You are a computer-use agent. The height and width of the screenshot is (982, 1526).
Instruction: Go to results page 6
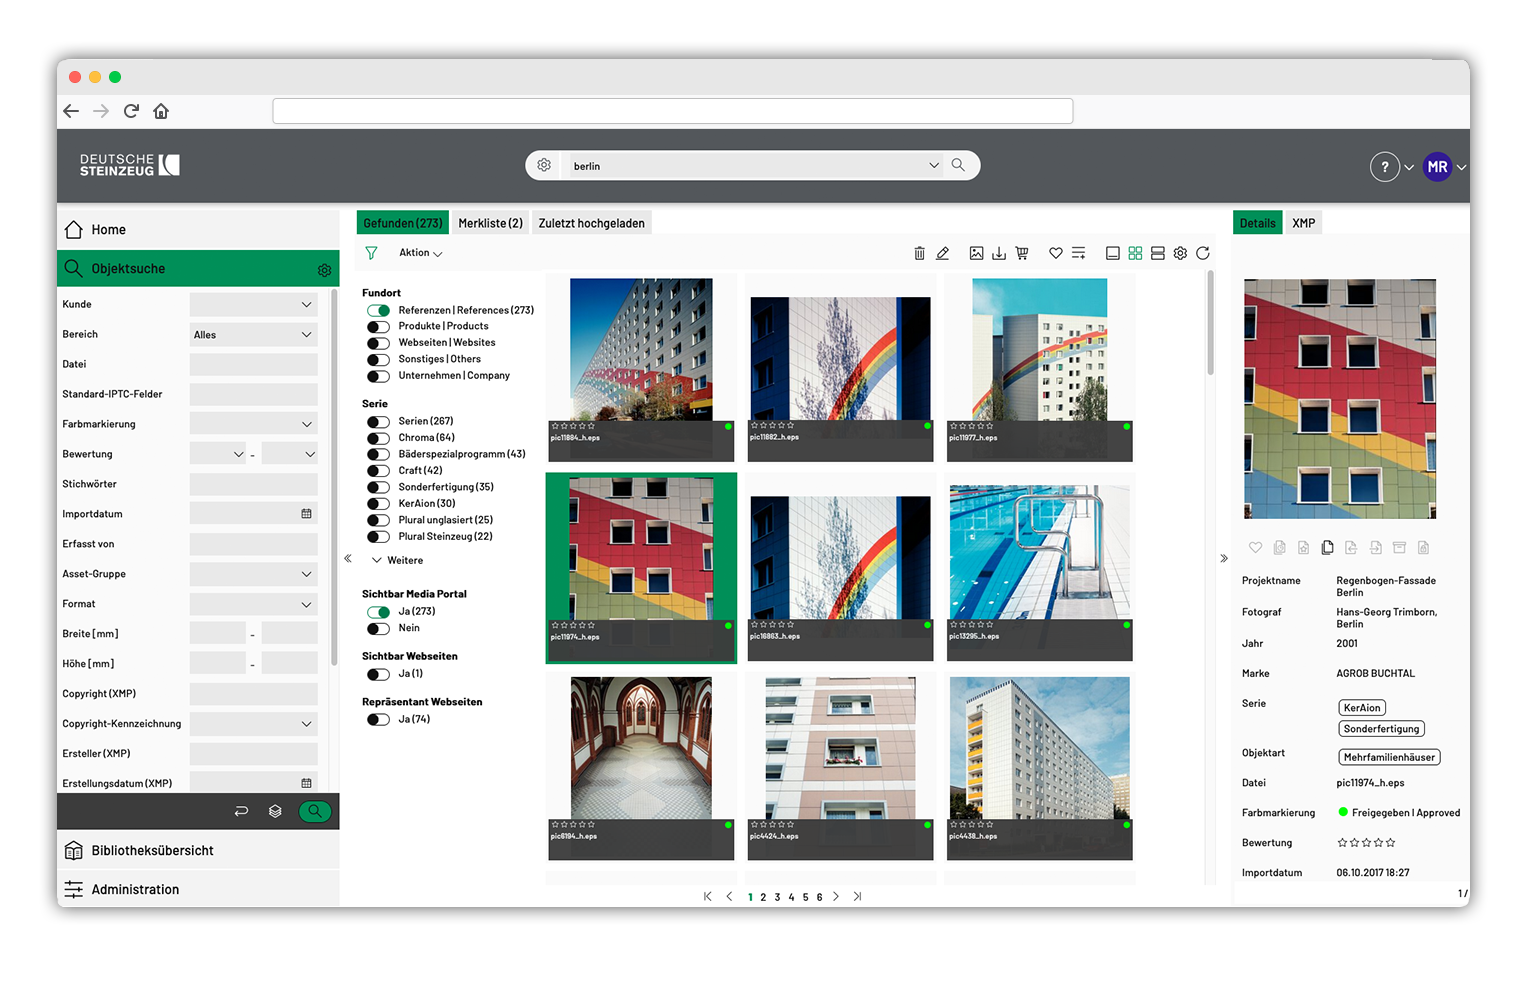819,897
